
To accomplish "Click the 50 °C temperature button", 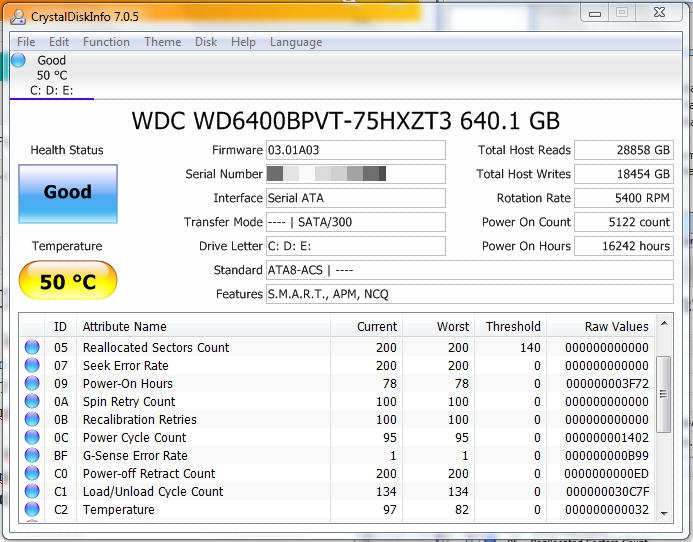I will click(68, 280).
